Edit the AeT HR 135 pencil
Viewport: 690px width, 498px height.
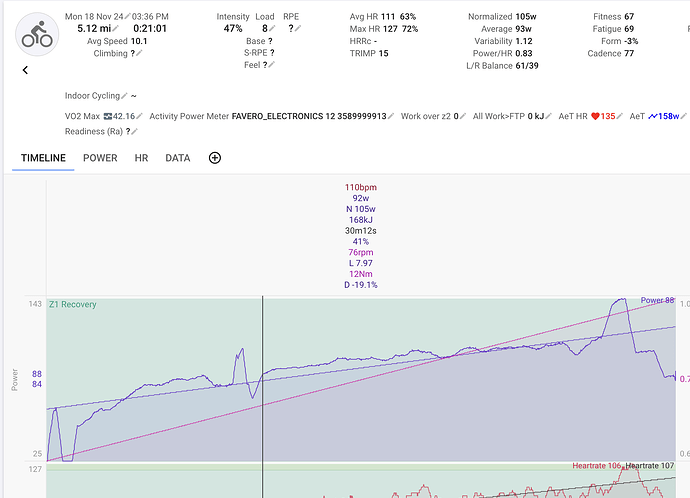[620, 116]
